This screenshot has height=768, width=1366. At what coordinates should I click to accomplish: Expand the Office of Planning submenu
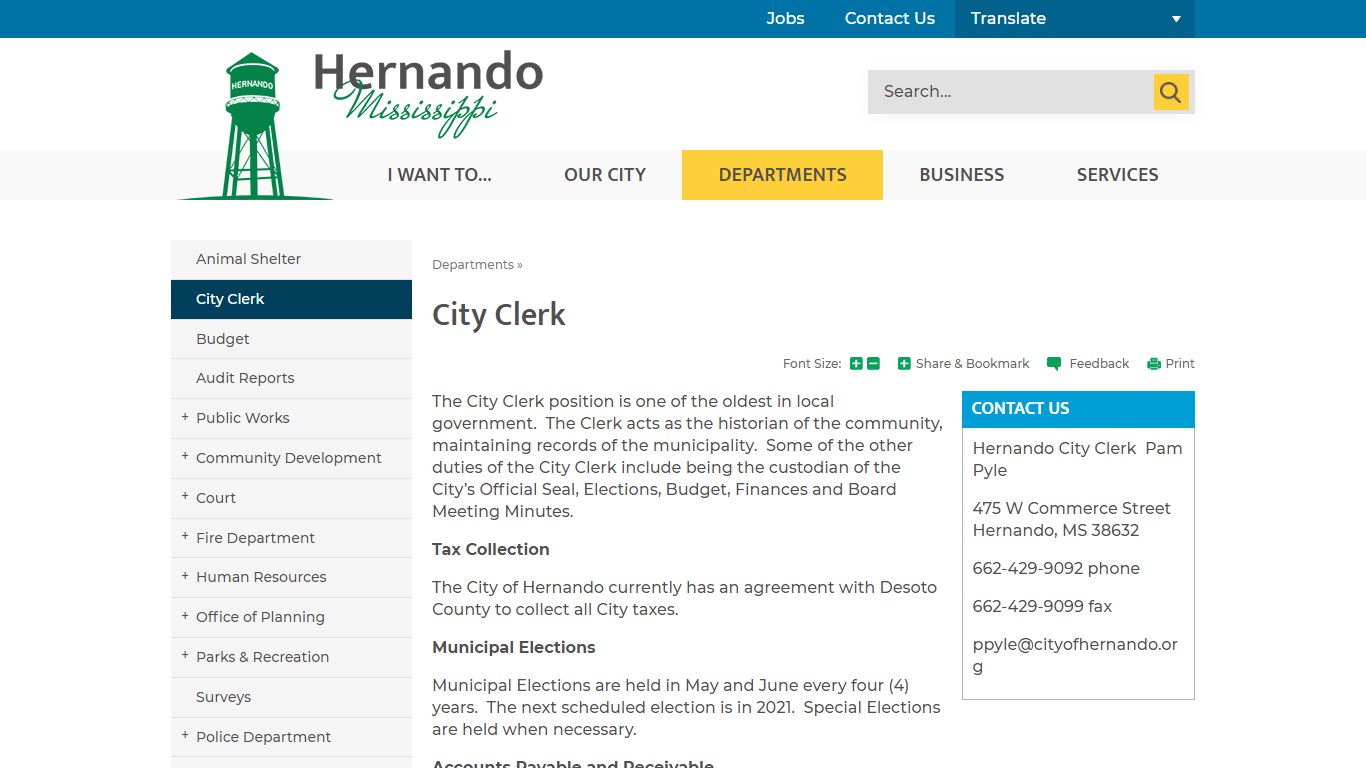(x=185, y=616)
